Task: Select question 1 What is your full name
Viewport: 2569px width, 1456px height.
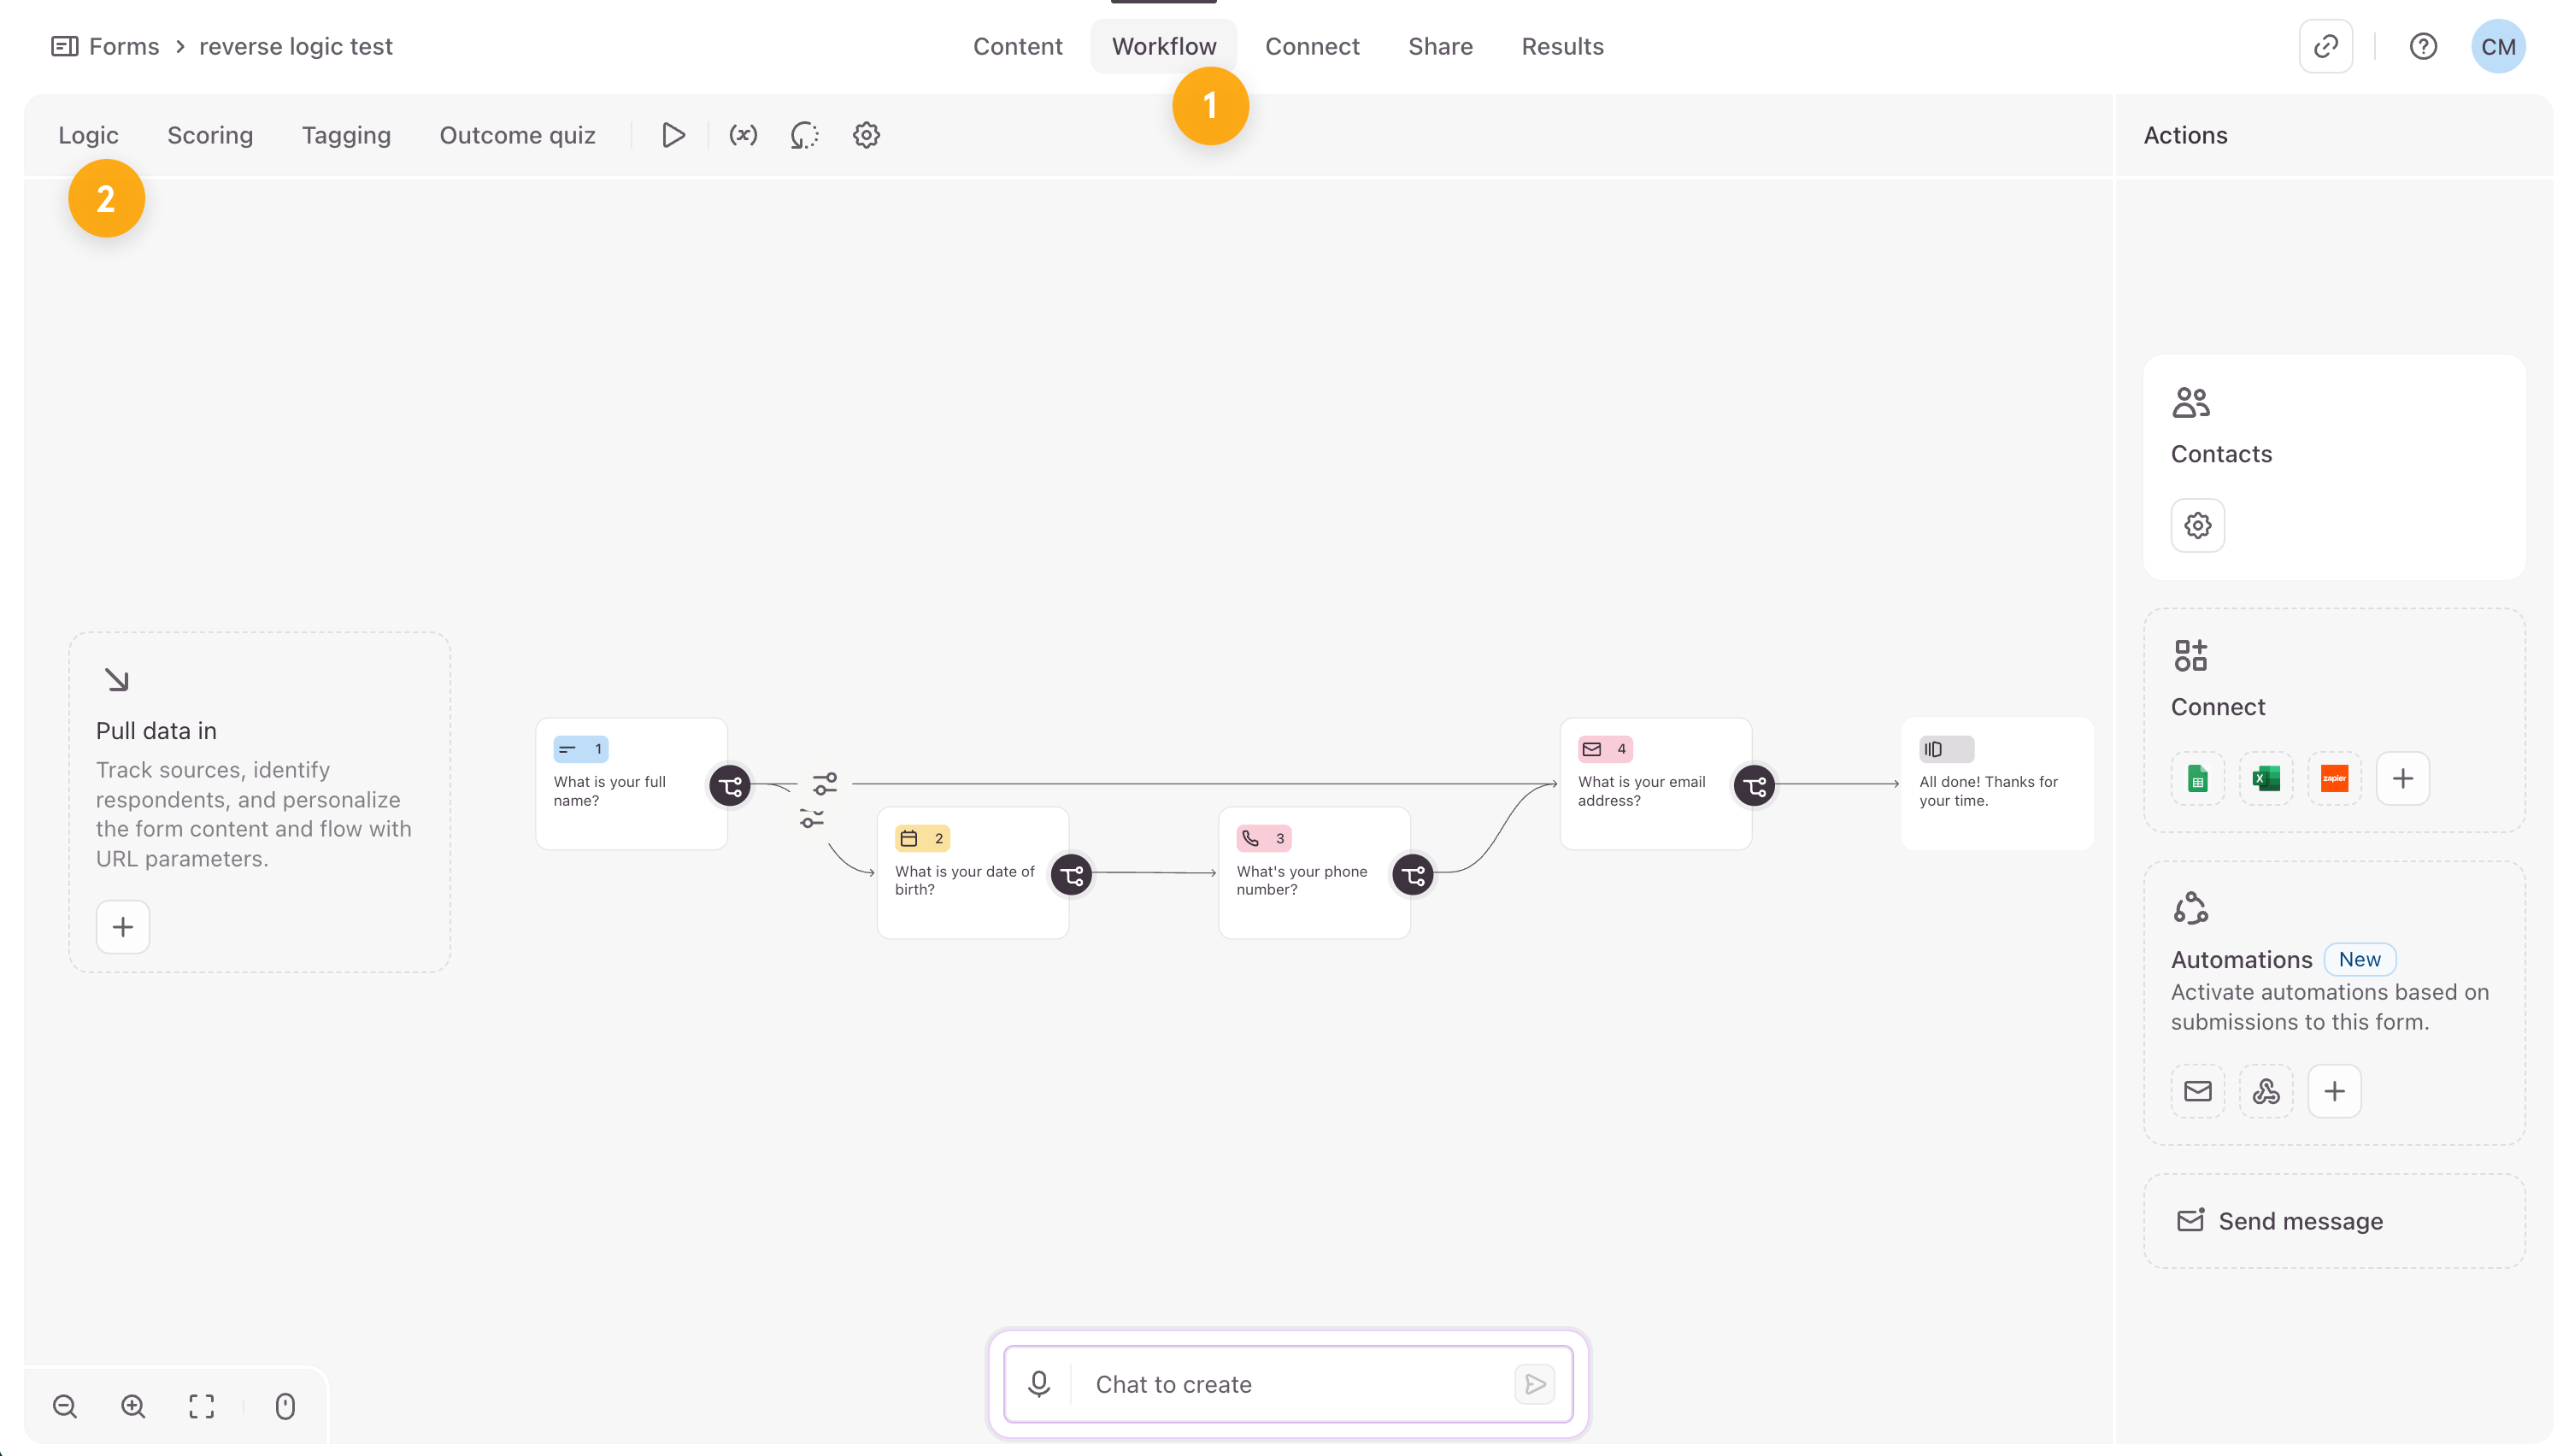Action: click(x=631, y=784)
